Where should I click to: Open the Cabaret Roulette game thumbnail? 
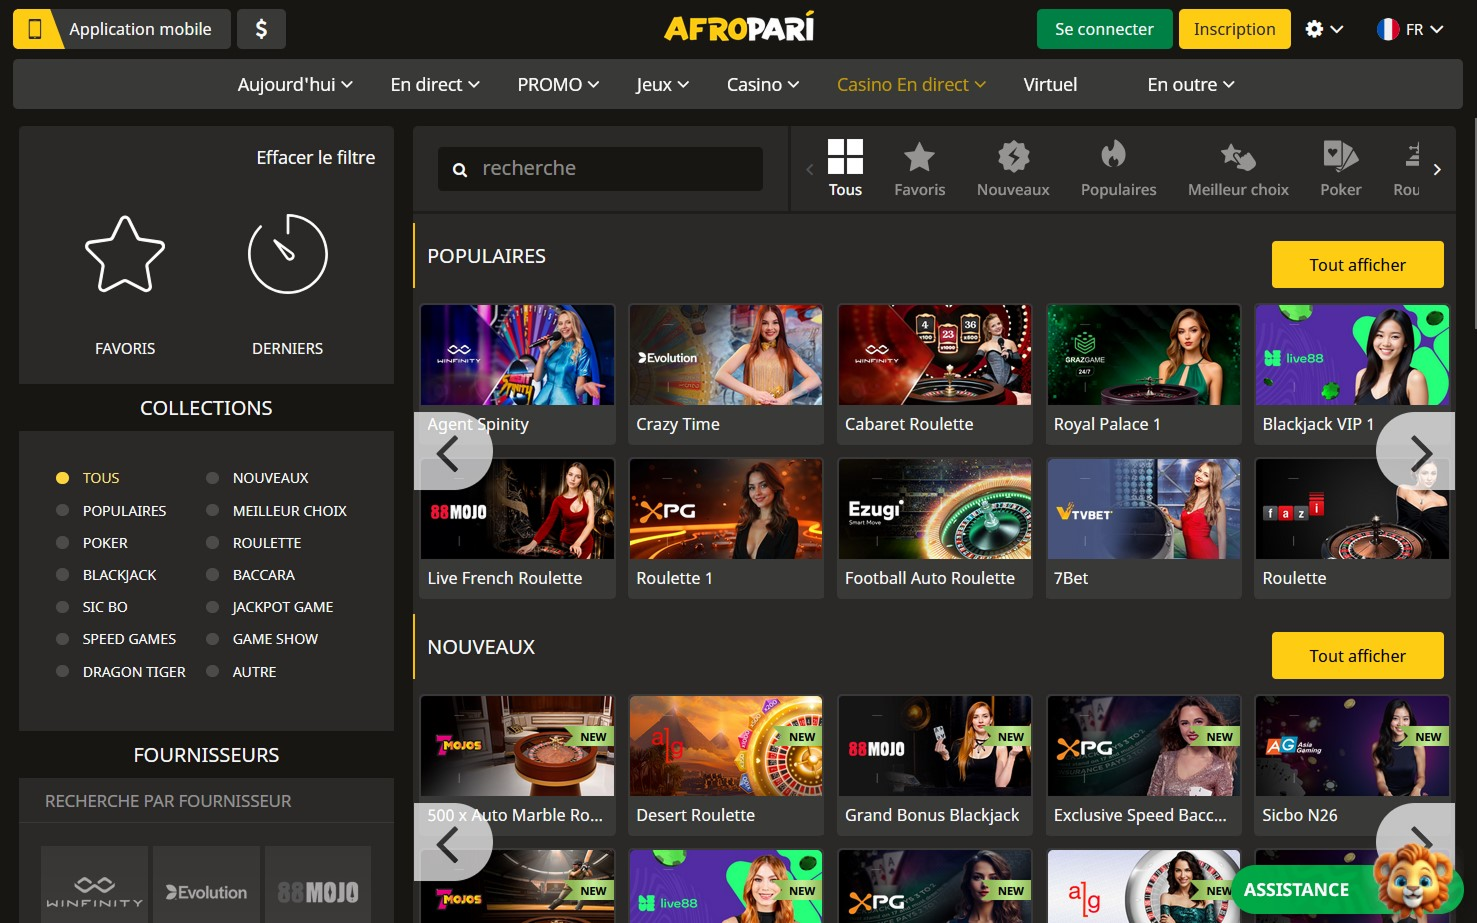coord(935,355)
